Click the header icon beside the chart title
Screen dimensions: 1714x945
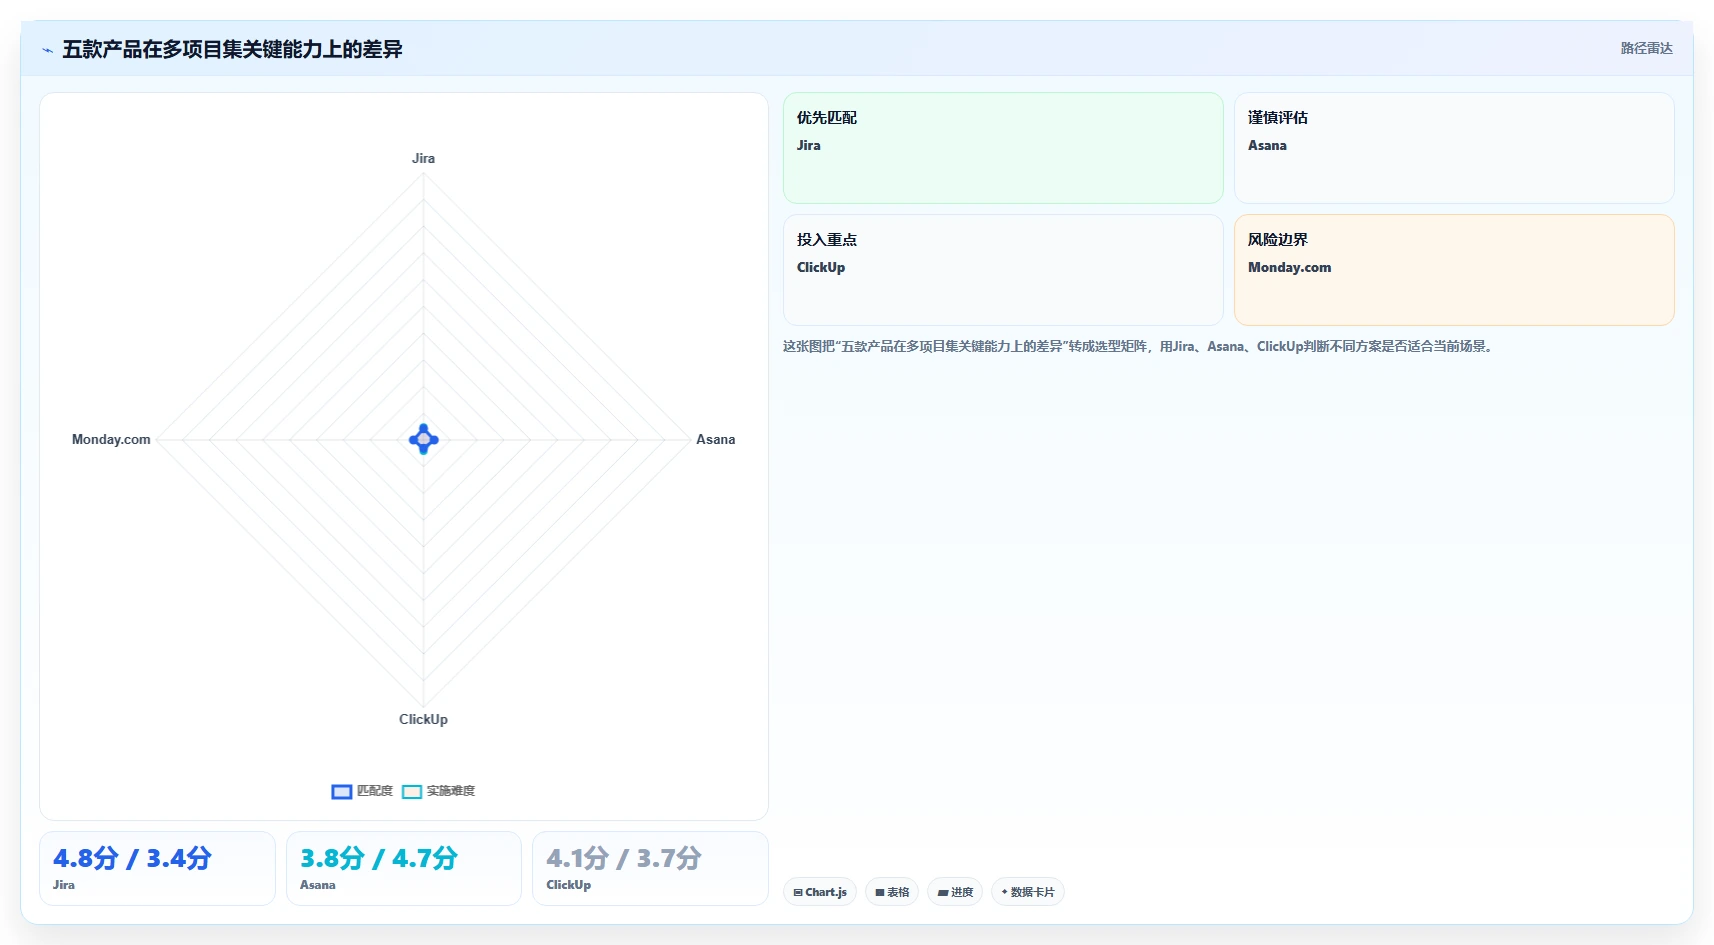click(47, 50)
